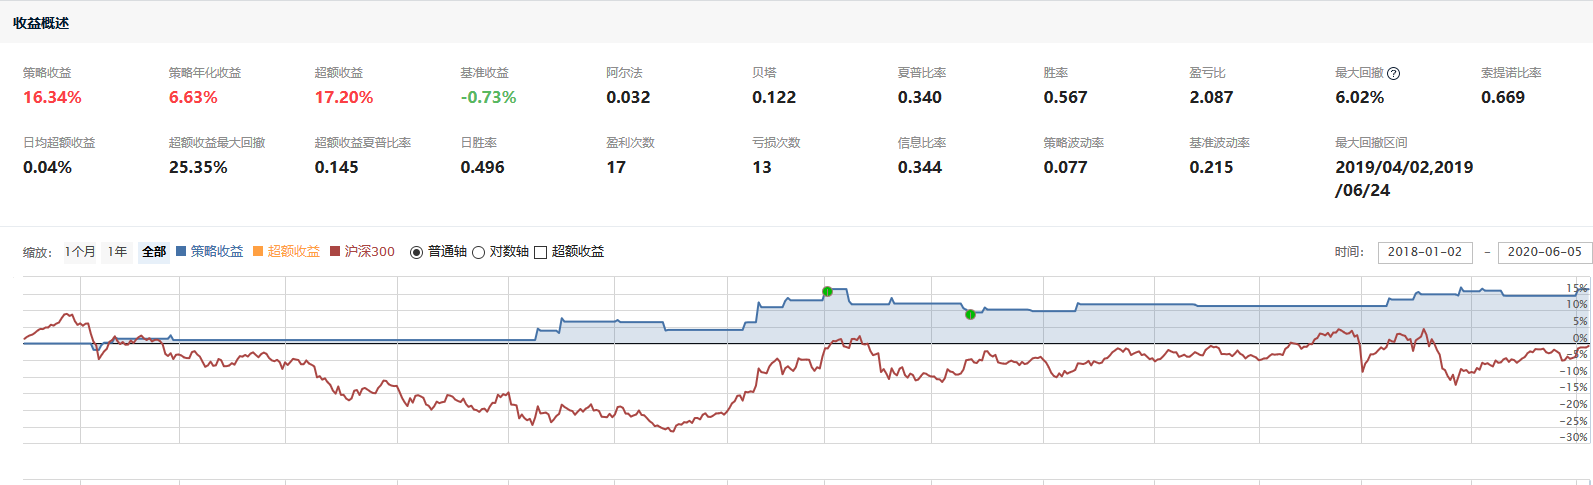Toggle 策略收益 series legend label
Screen dimensions: 1593x485
[x=217, y=252]
